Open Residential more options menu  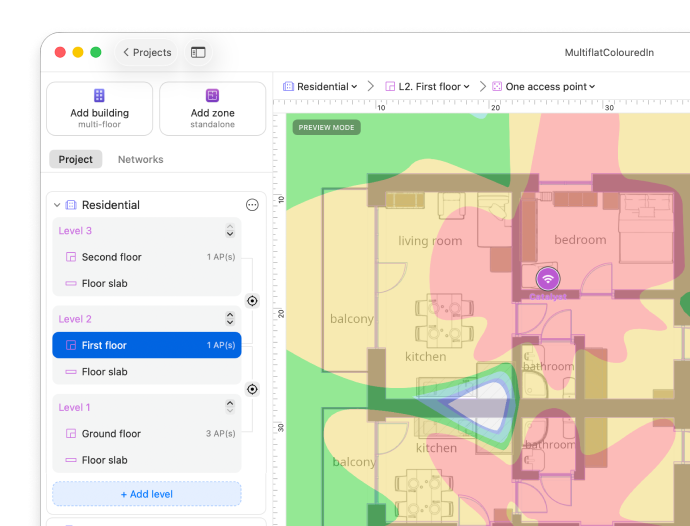(x=252, y=205)
